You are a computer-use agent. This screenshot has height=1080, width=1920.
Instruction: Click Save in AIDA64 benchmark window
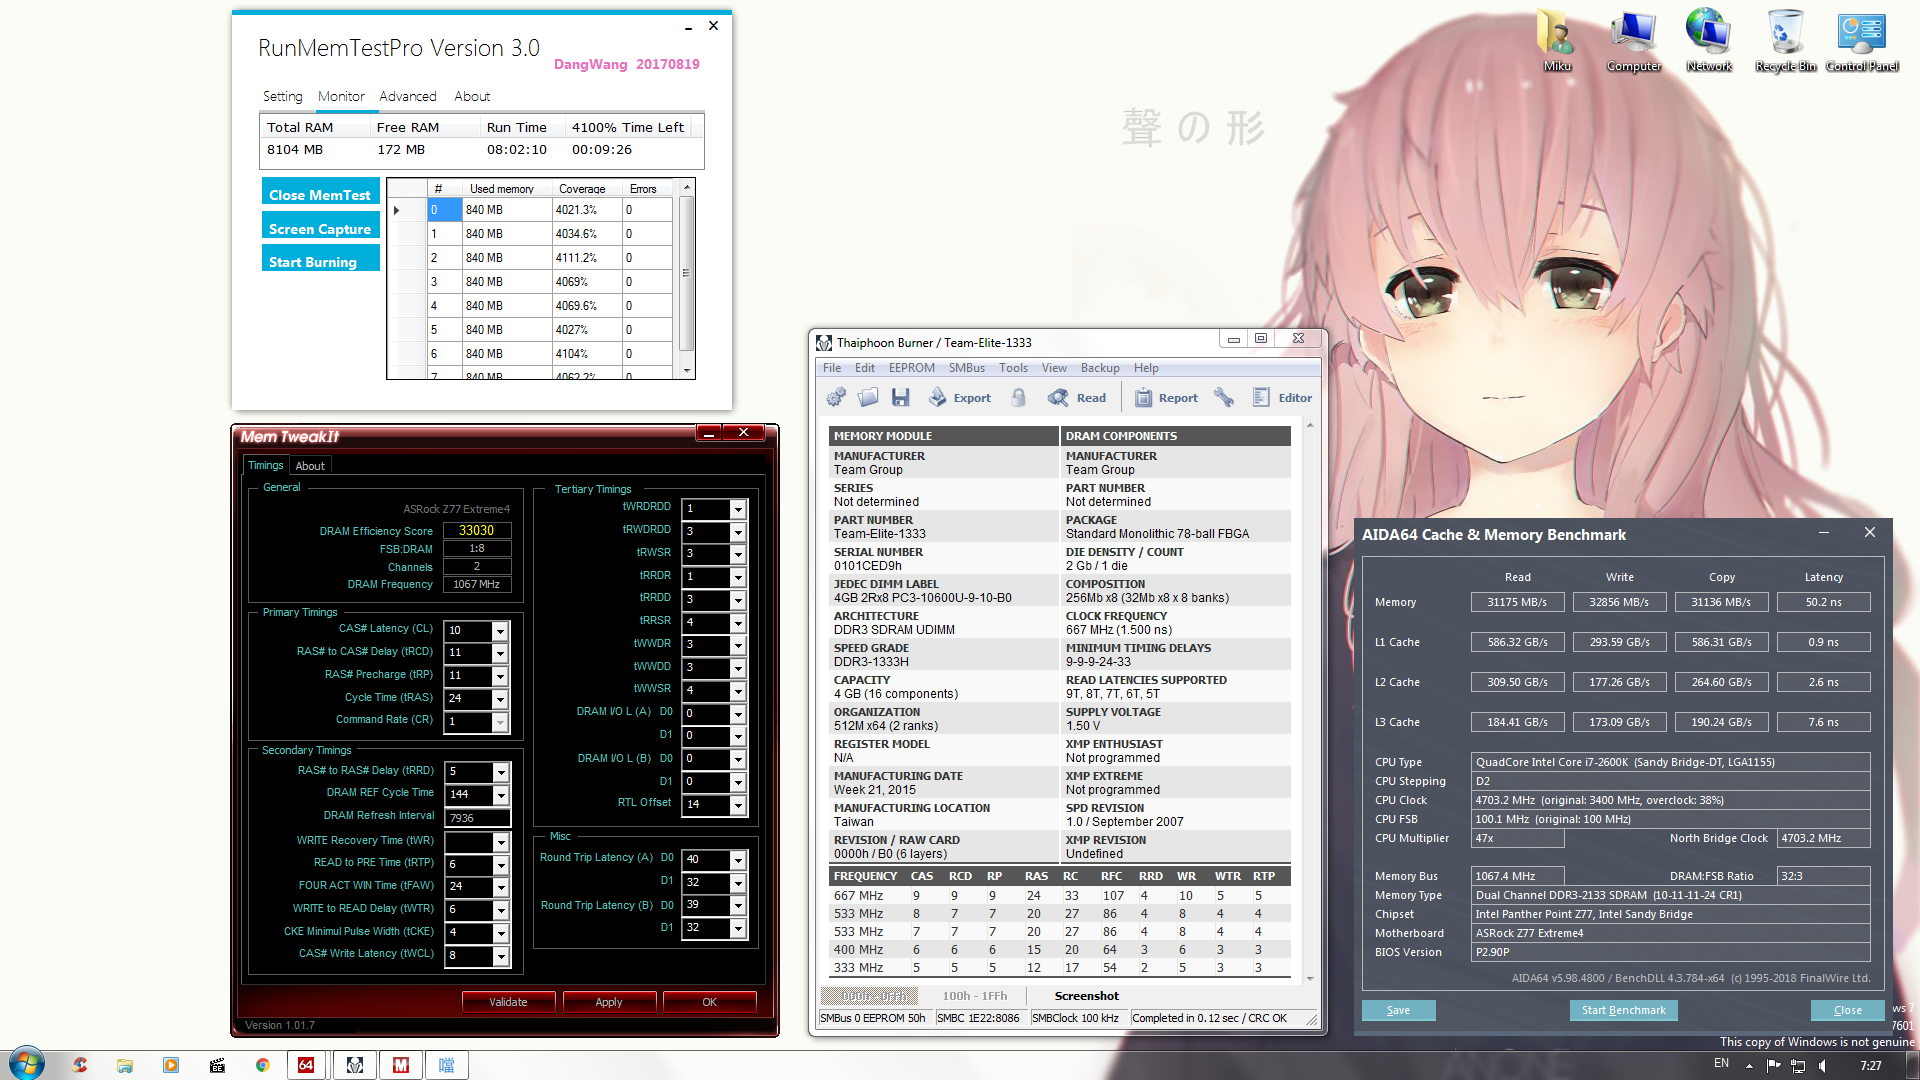1398,1010
